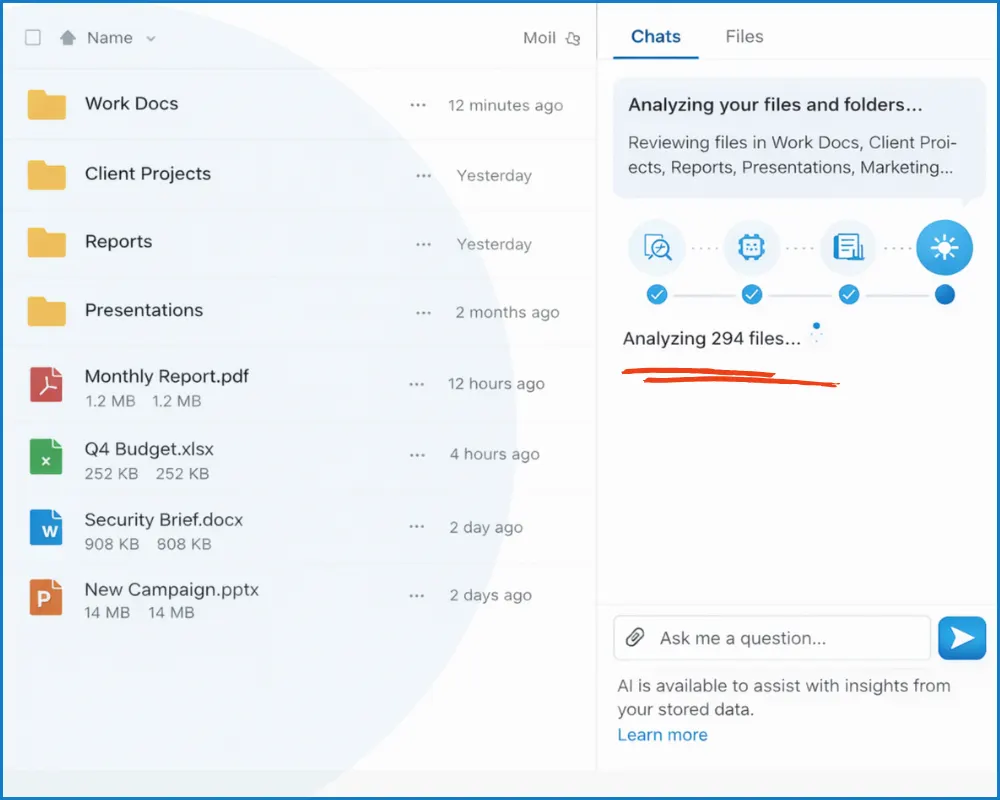Image resolution: width=1000 pixels, height=800 pixels.
Task: Send message with the paper plane button
Action: 962,638
